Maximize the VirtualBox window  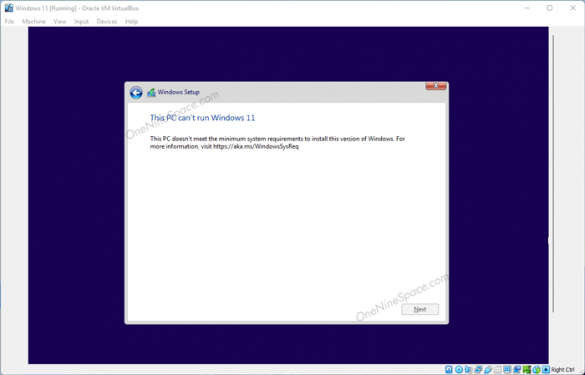550,8
